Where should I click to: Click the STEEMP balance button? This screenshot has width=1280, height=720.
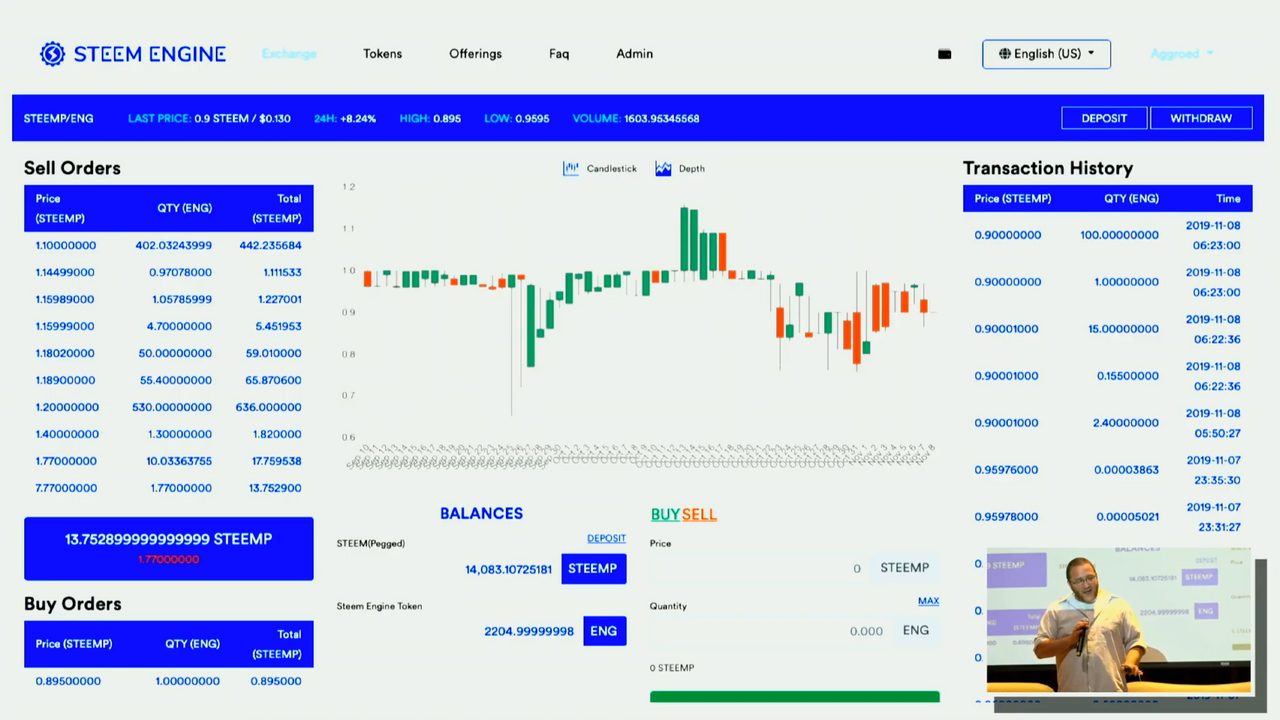[593, 568]
